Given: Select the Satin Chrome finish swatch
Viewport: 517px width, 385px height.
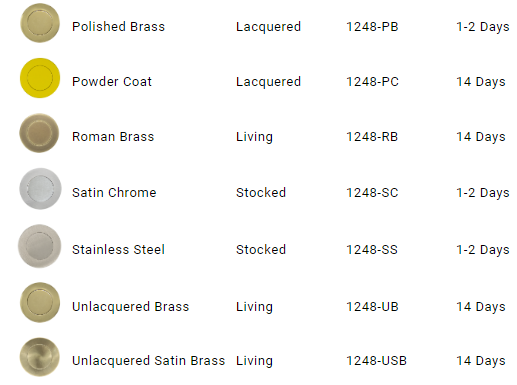Looking at the screenshot, I should click(x=40, y=189).
